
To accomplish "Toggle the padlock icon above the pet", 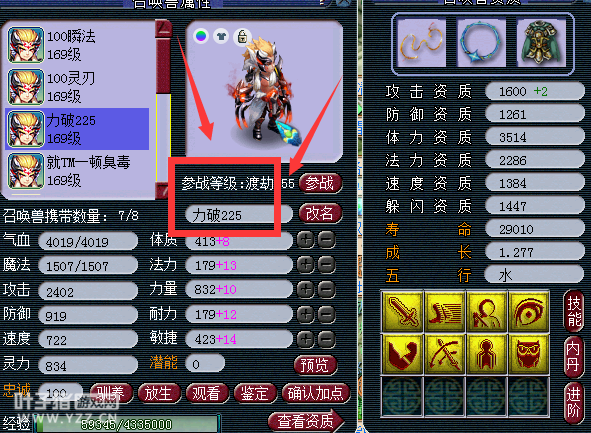I will (242, 36).
